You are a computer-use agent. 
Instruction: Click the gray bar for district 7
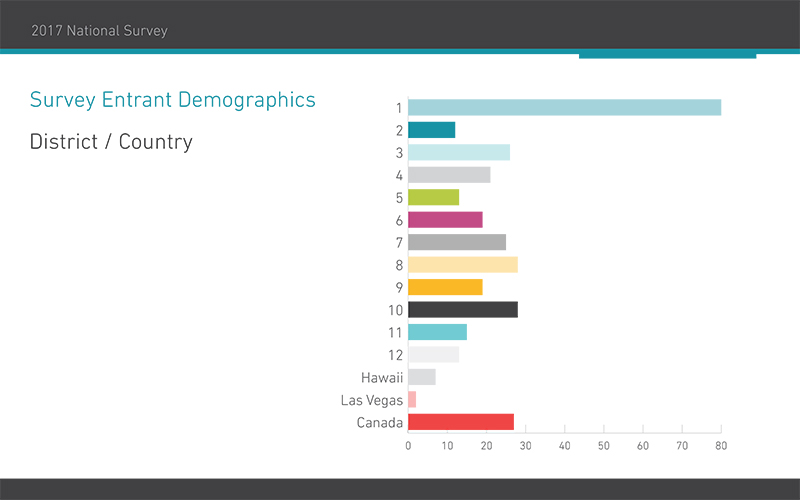click(x=456, y=242)
